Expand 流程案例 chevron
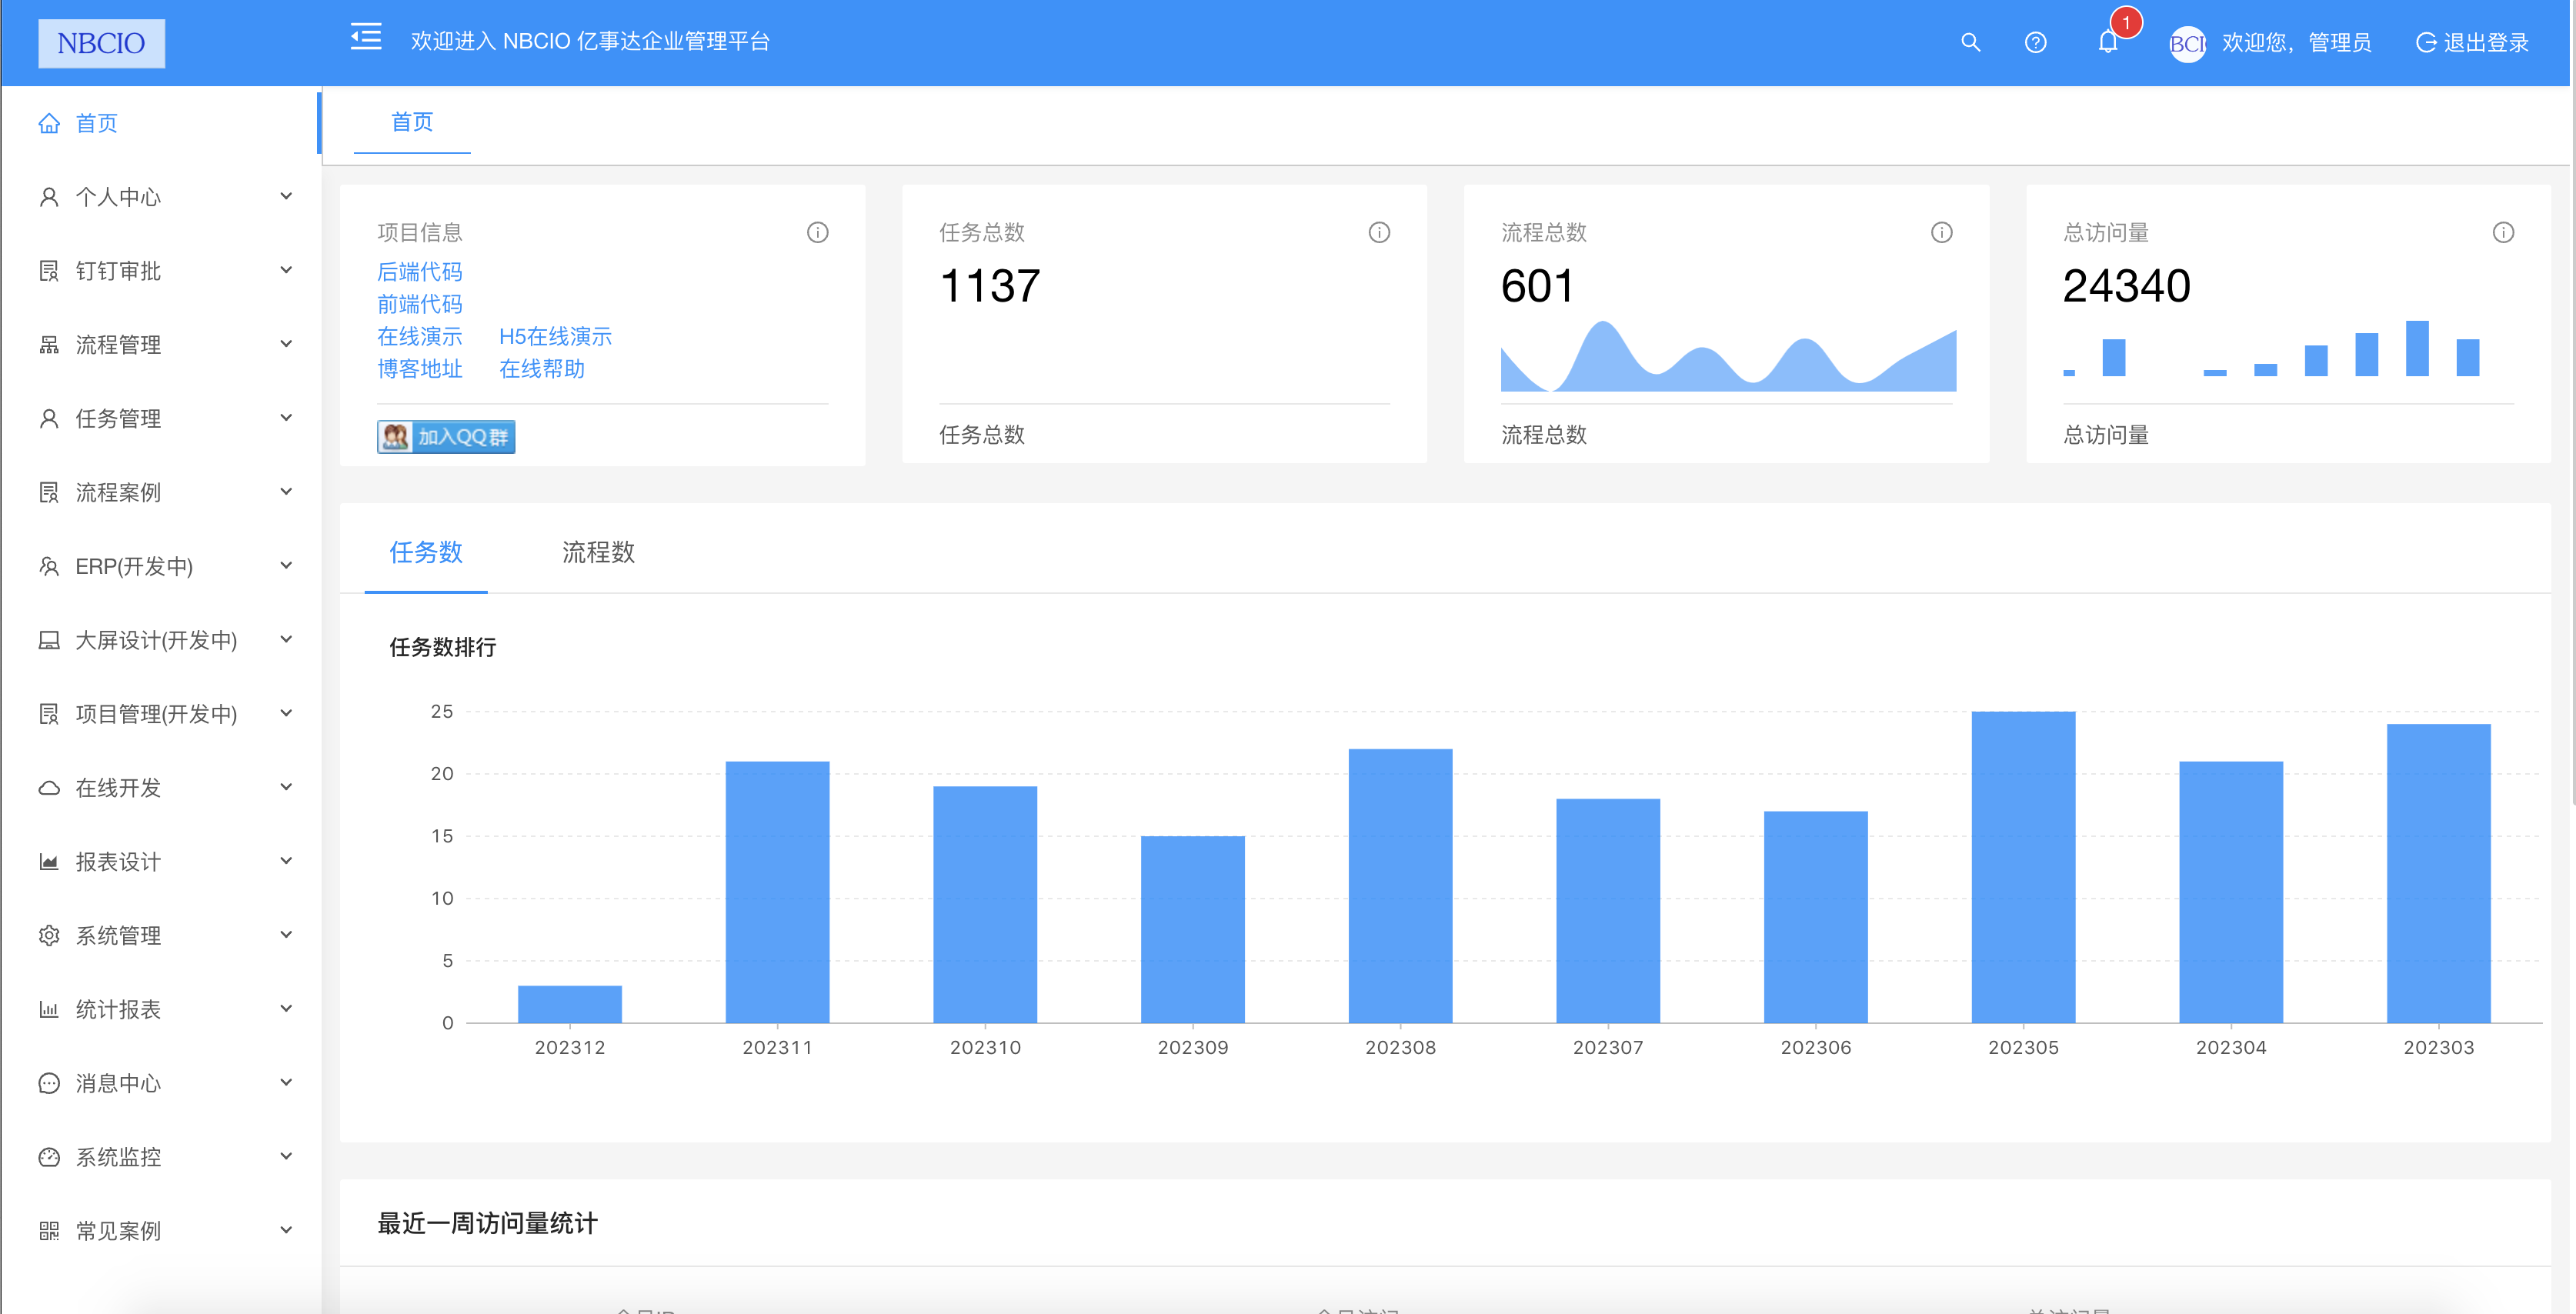 [x=286, y=491]
